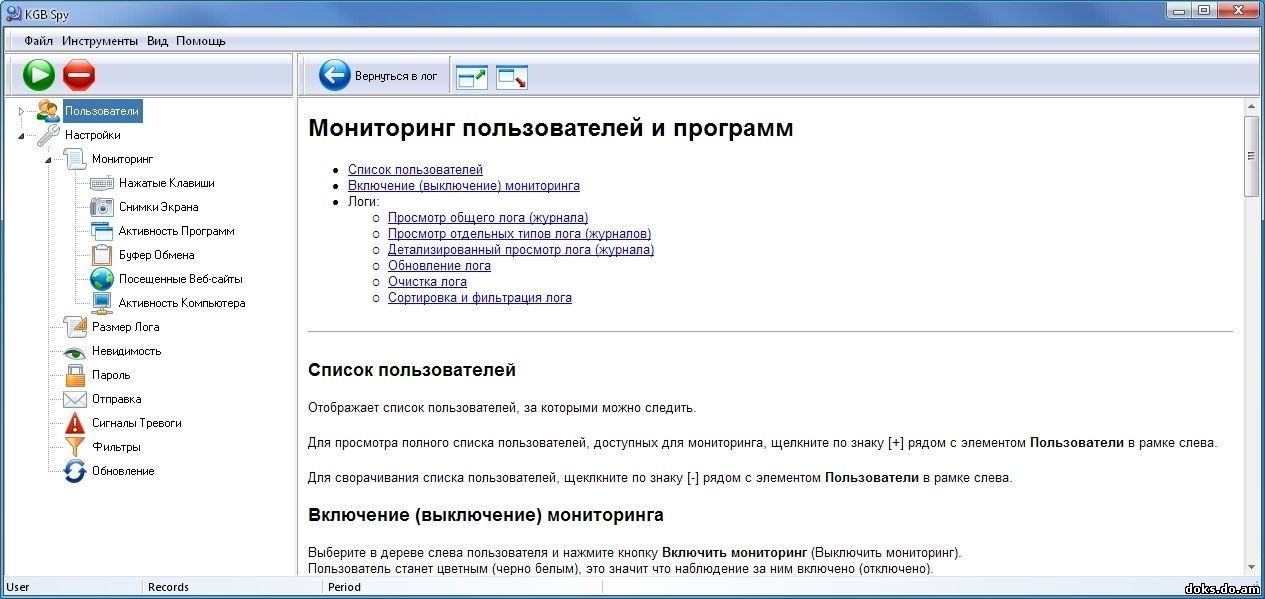Select Размер Лога label
Image resolution: width=1265 pixels, height=599 pixels.
click(x=126, y=327)
